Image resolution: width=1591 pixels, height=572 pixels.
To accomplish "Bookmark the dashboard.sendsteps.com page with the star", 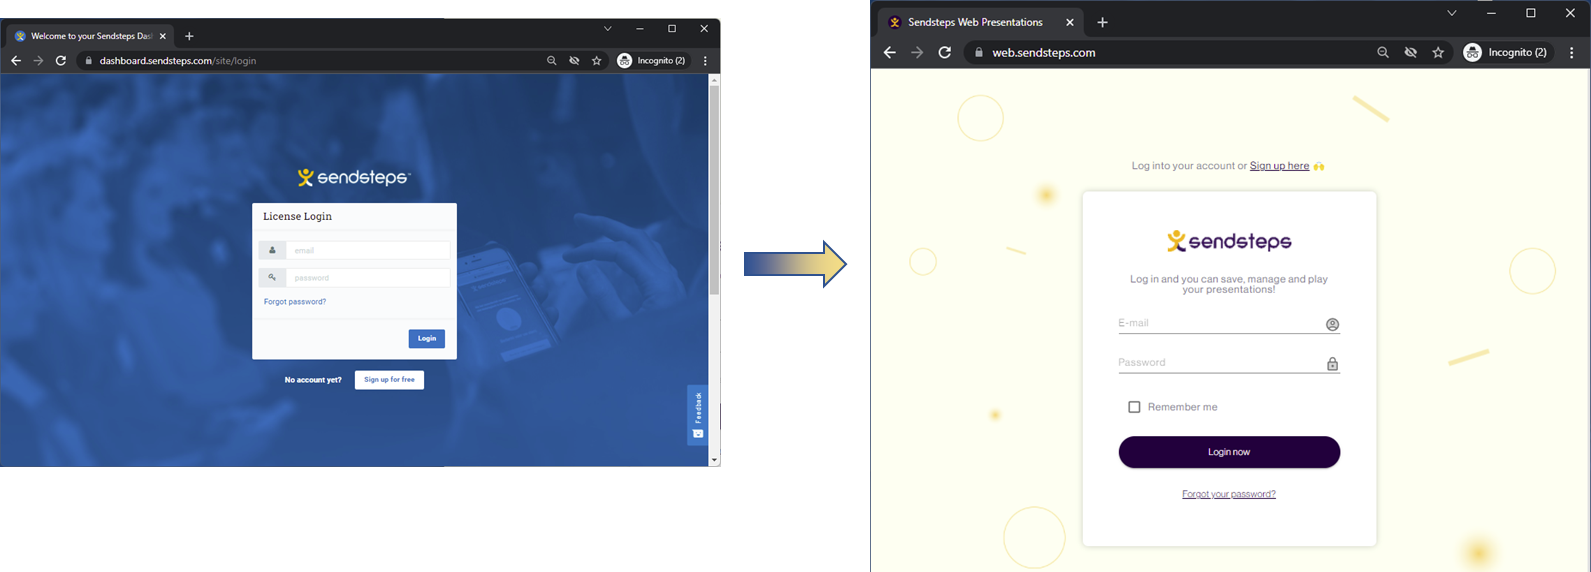I will pyautogui.click(x=597, y=61).
